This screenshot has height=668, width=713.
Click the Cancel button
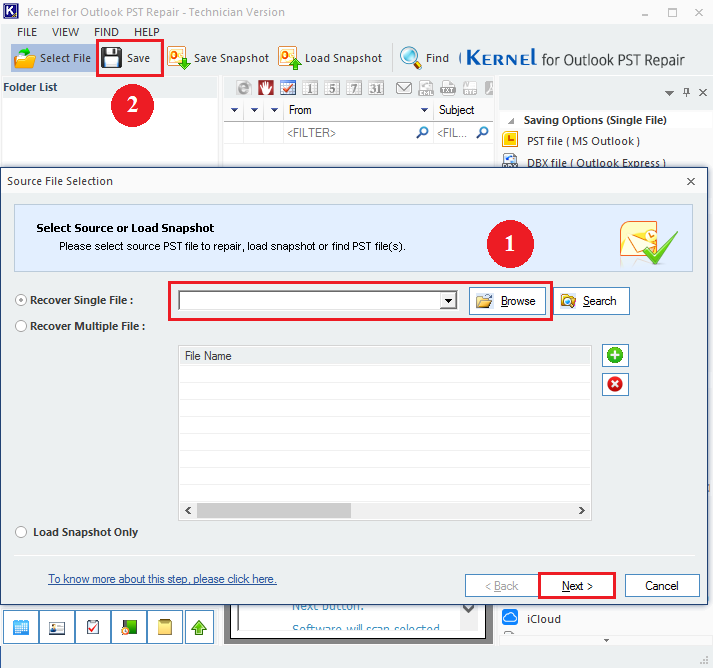point(662,586)
